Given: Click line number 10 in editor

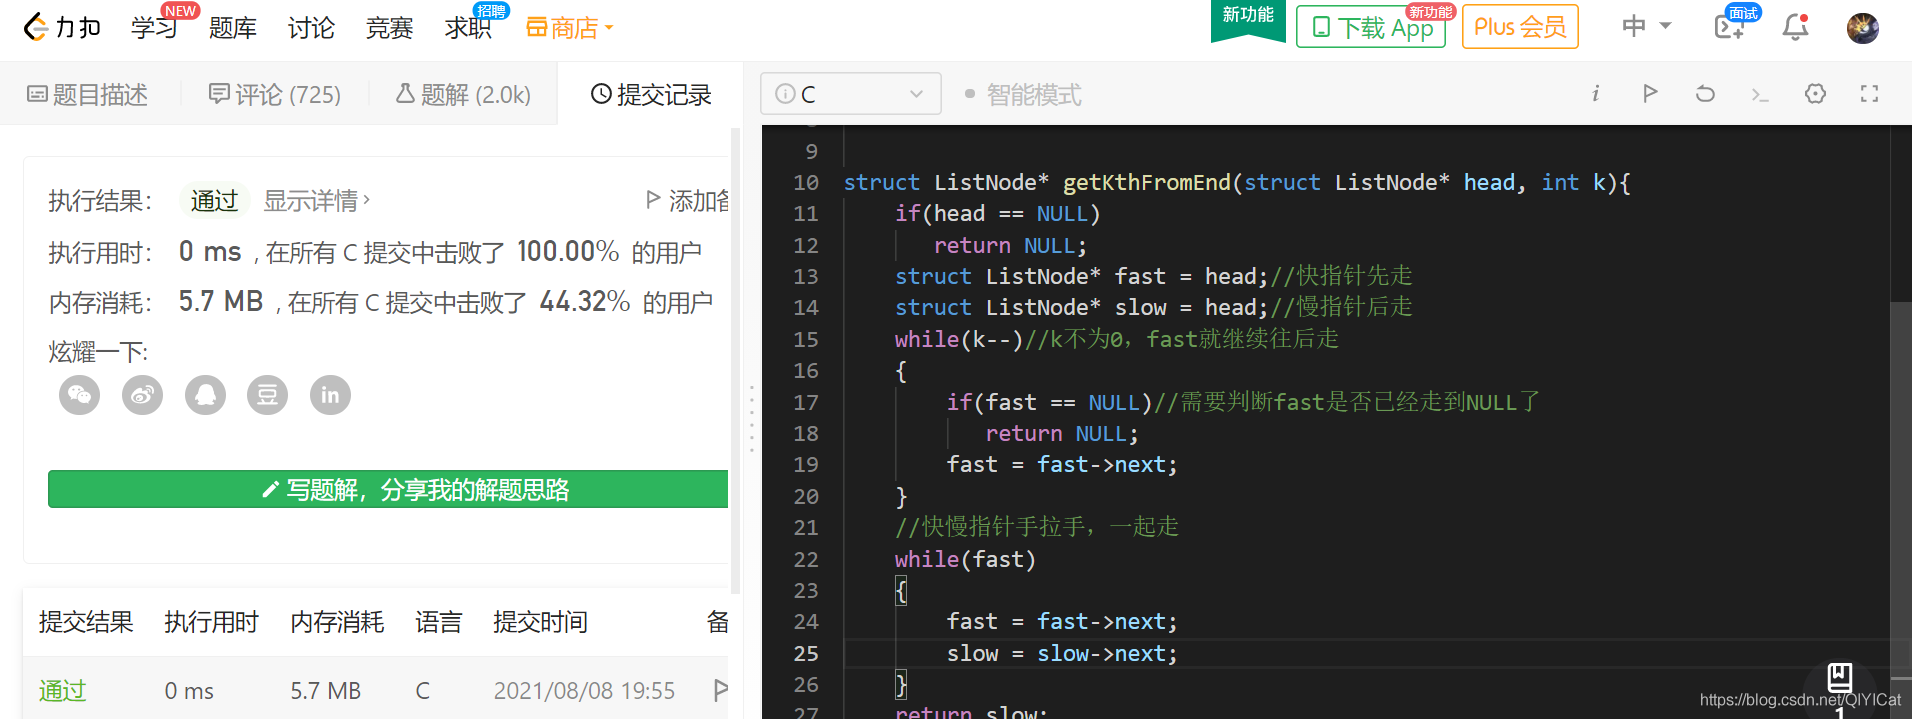Looking at the screenshot, I should tap(806, 182).
